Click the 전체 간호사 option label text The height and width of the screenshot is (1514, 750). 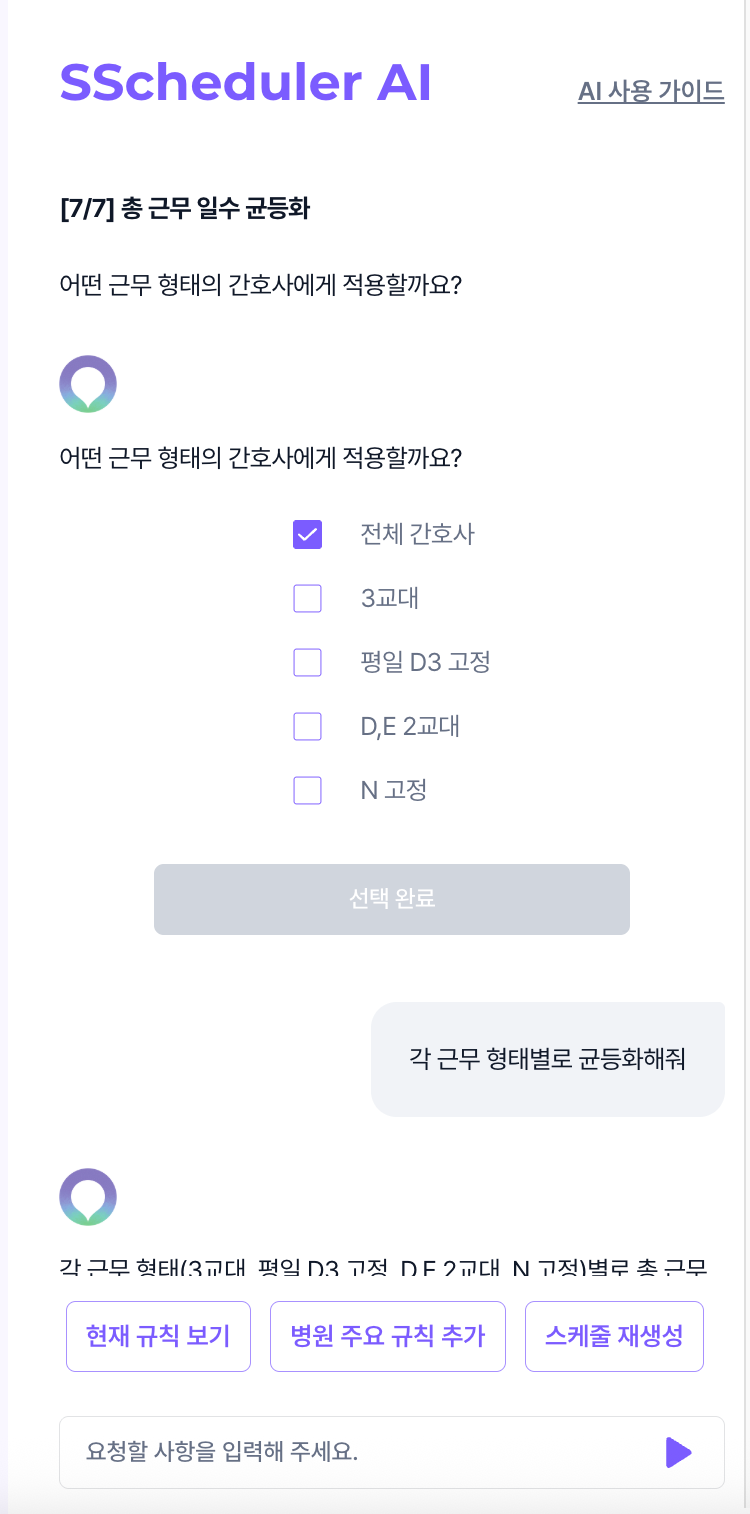click(418, 535)
